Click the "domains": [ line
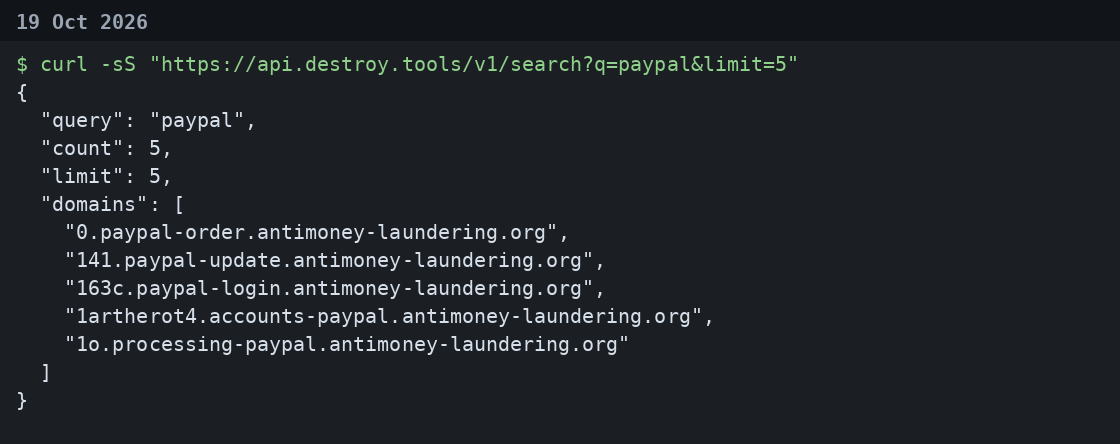This screenshot has width=1120, height=444. [x=112, y=204]
